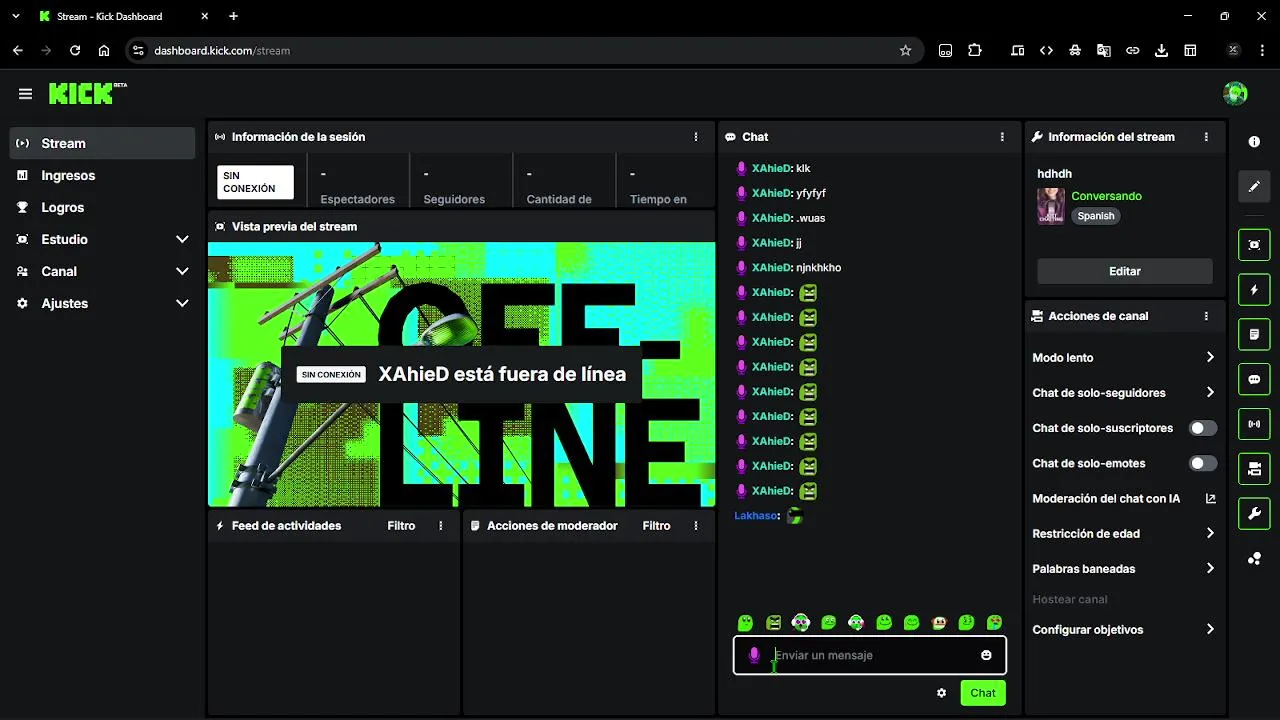Toggle the moderator actions widget icon in the right sidebar
Image resolution: width=1280 pixels, height=720 pixels.
click(x=1254, y=334)
